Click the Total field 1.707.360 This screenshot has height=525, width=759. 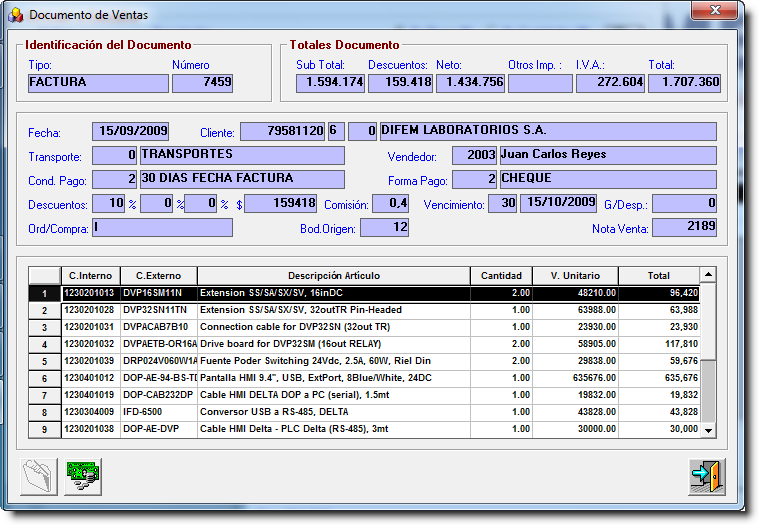click(684, 83)
